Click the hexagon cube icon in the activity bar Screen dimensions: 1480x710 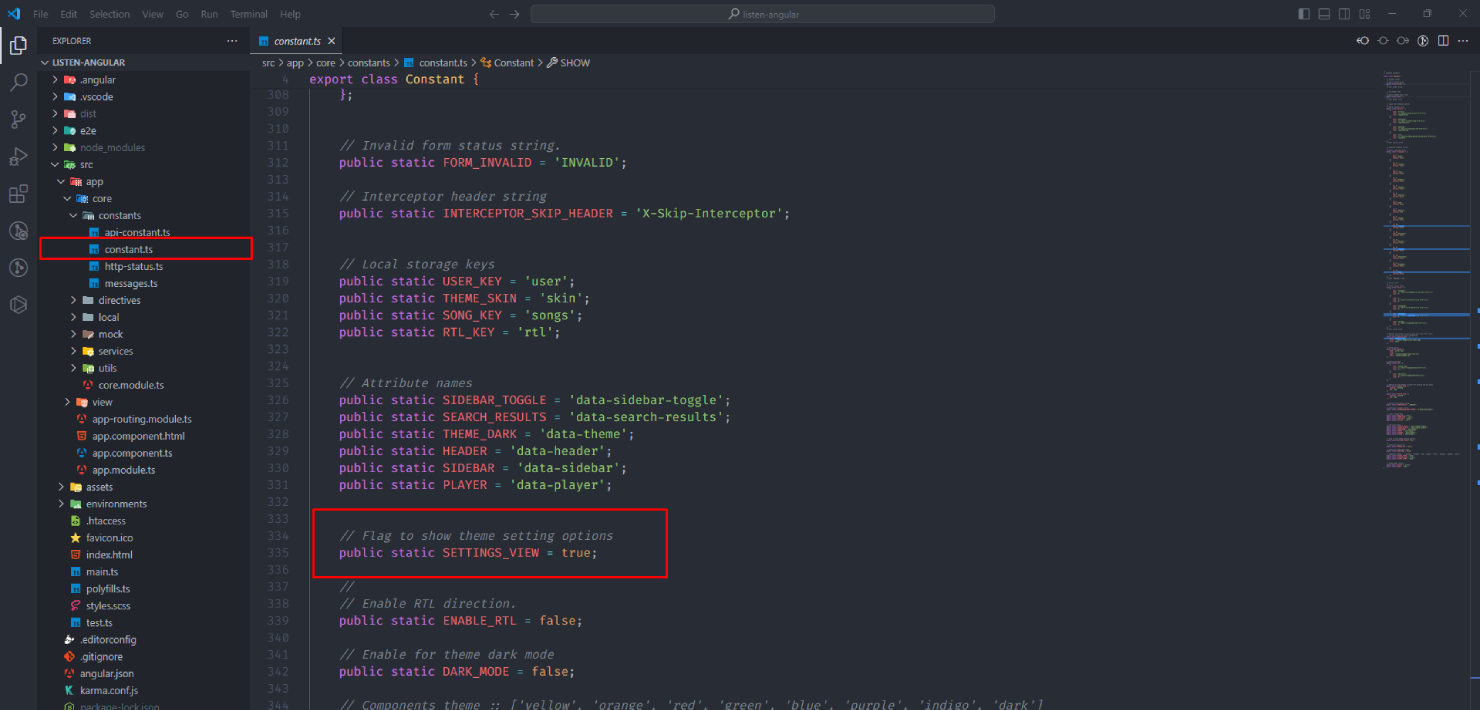point(18,305)
